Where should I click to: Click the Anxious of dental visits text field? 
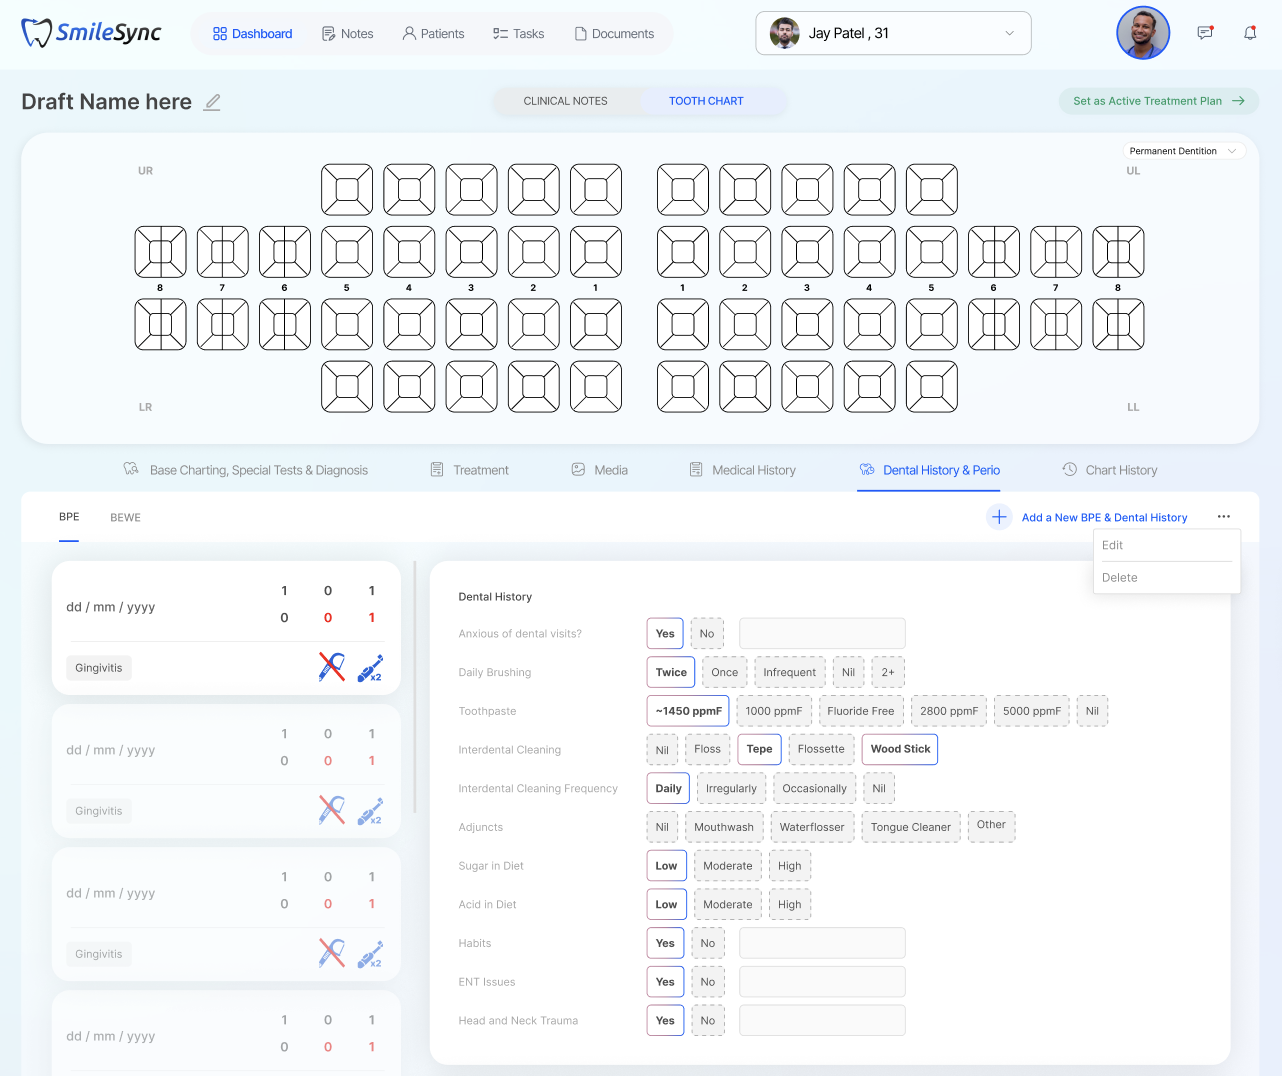pyautogui.click(x=821, y=634)
